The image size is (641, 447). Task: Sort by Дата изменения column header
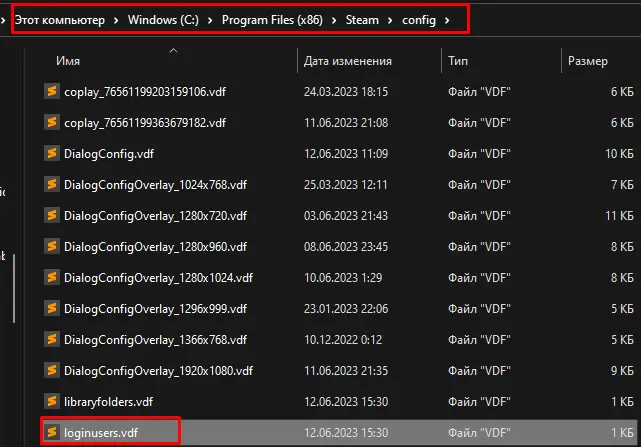pos(347,61)
